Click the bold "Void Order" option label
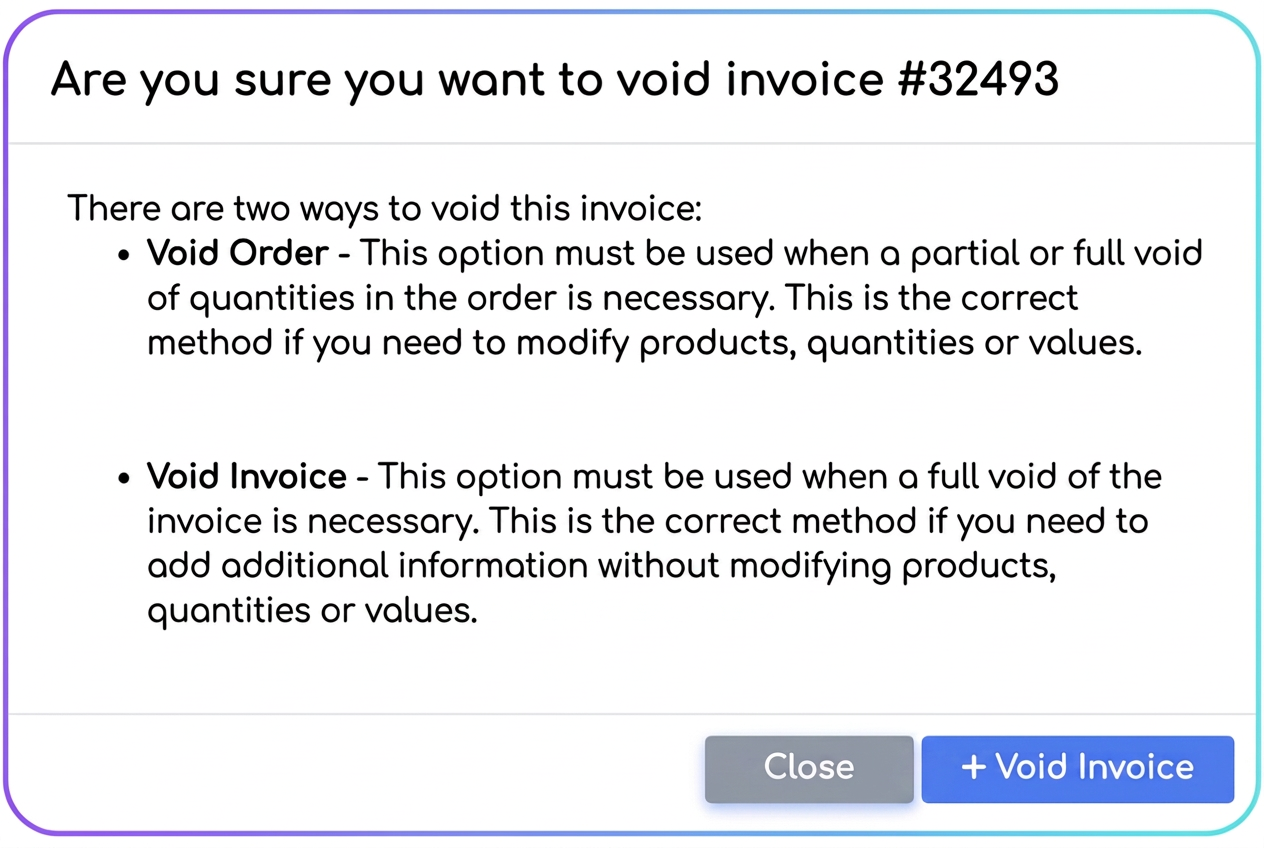The image size is (1264, 848). [238, 253]
